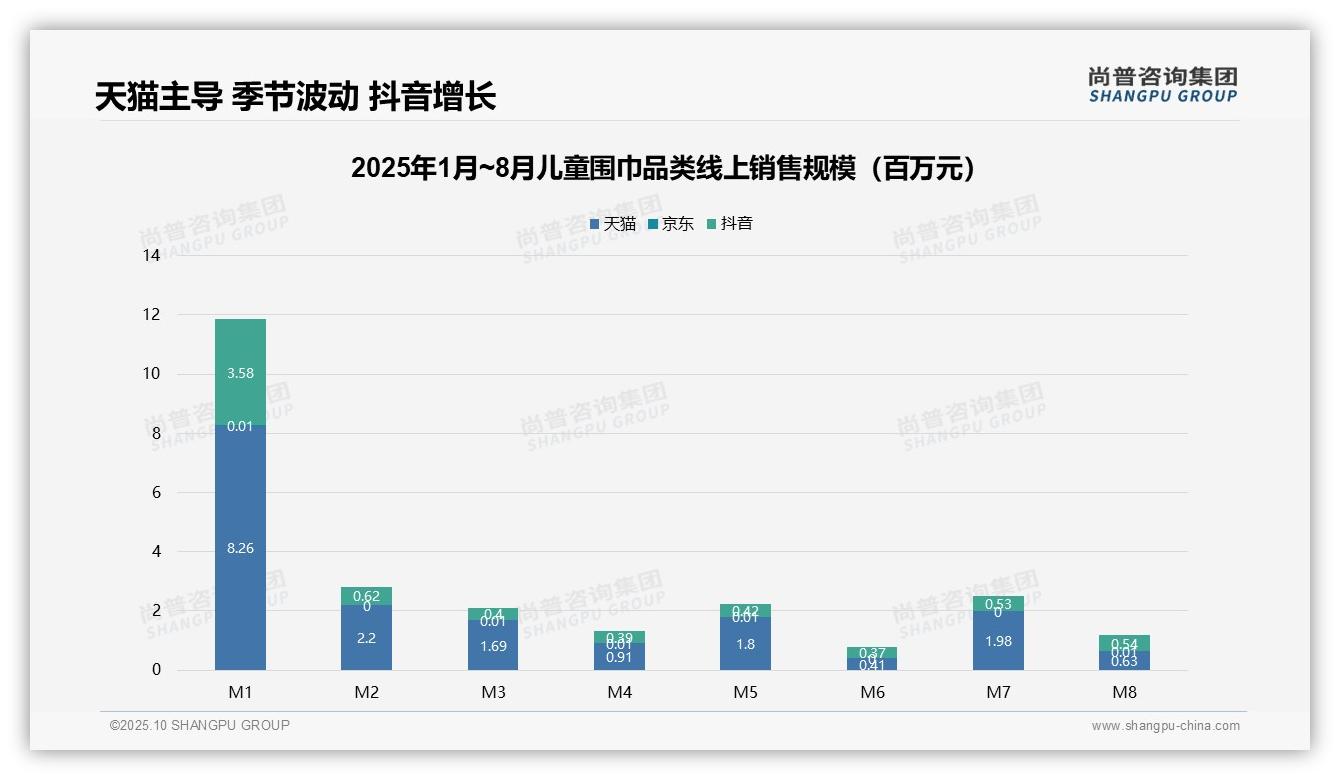Click the heading 天猫主导 季节波动 抖音增长
Viewport: 1340px width, 780px height.
tap(299, 96)
